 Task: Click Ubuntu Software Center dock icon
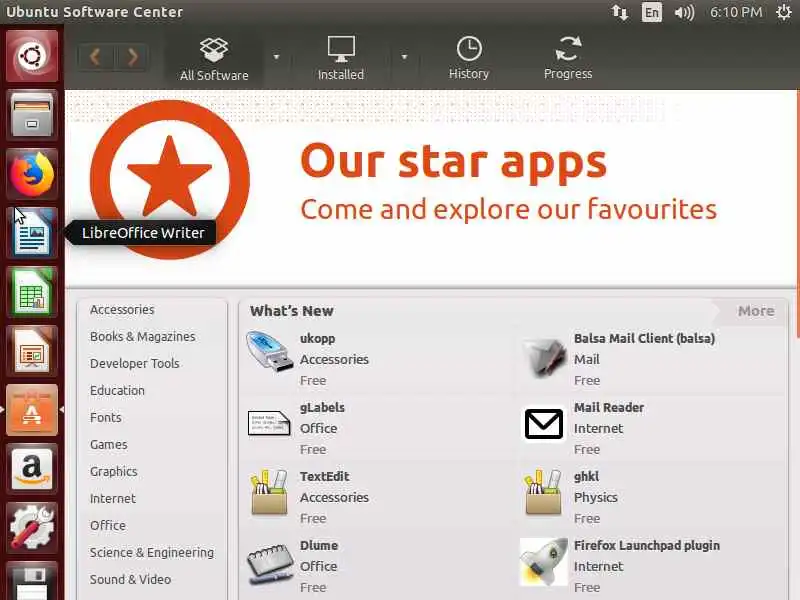tap(32, 410)
